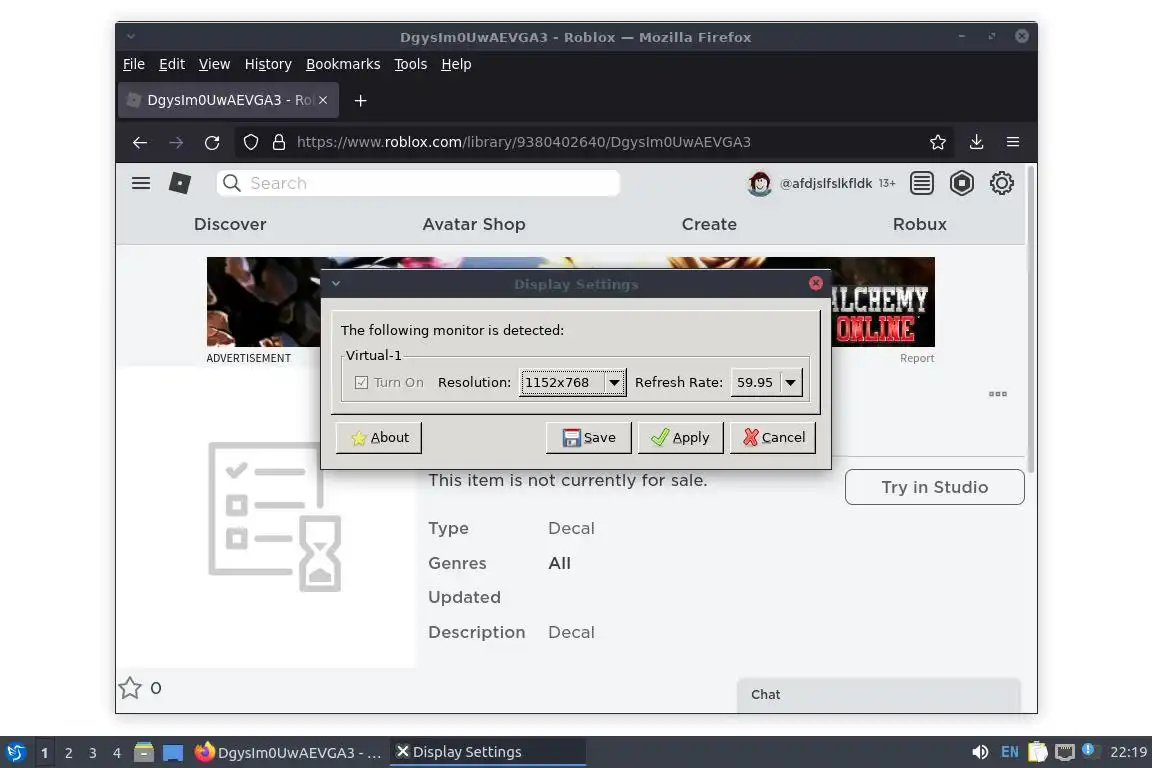The width and height of the screenshot is (1152, 768).
Task: Open the Bookmarks menu
Action: coord(343,64)
